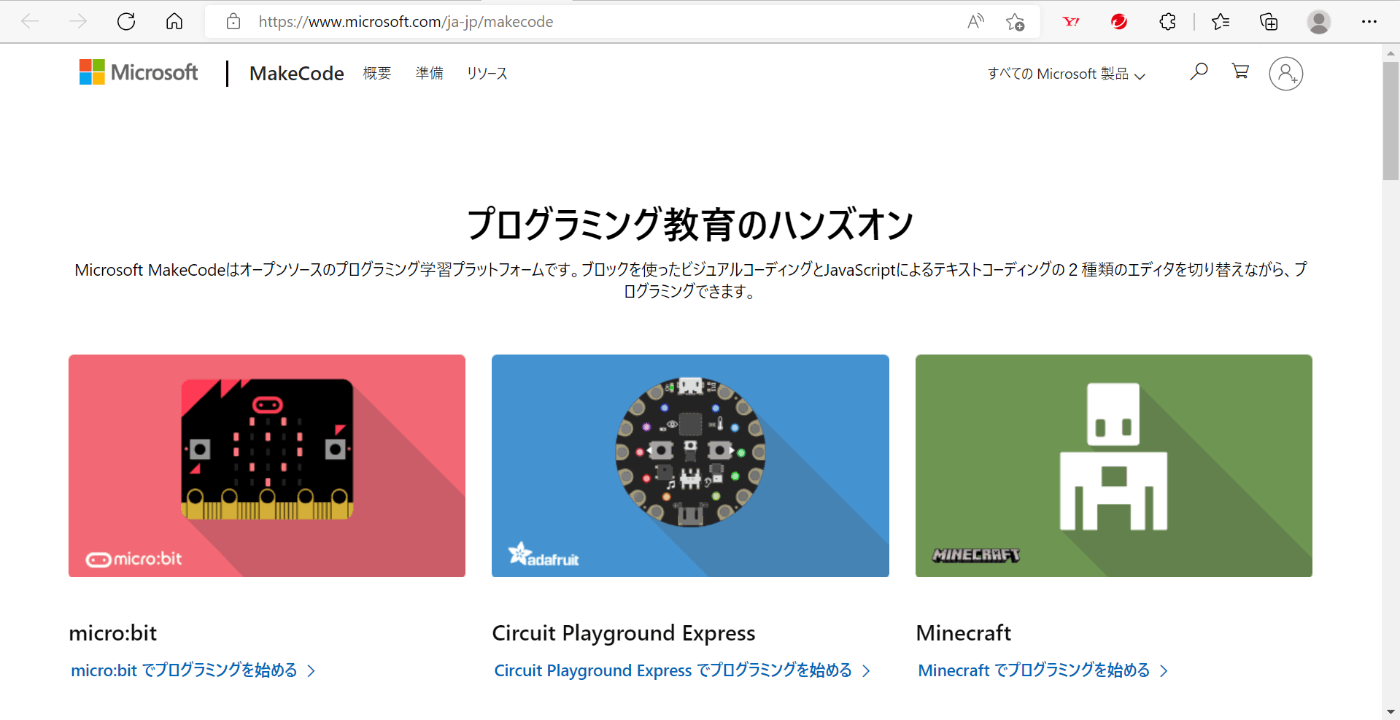Open the shopping cart icon
Image resolution: width=1400 pixels, height=720 pixels.
point(1240,71)
